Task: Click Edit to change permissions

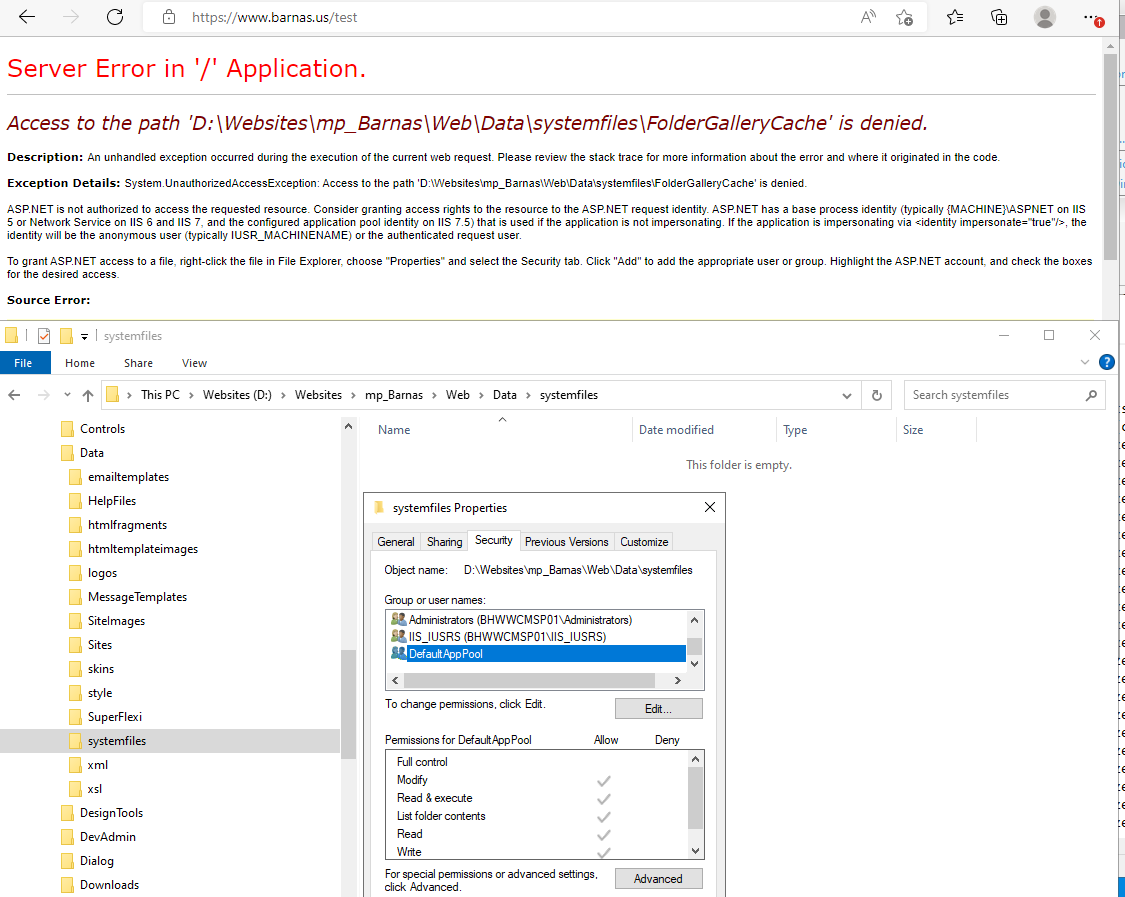Action: (x=659, y=708)
